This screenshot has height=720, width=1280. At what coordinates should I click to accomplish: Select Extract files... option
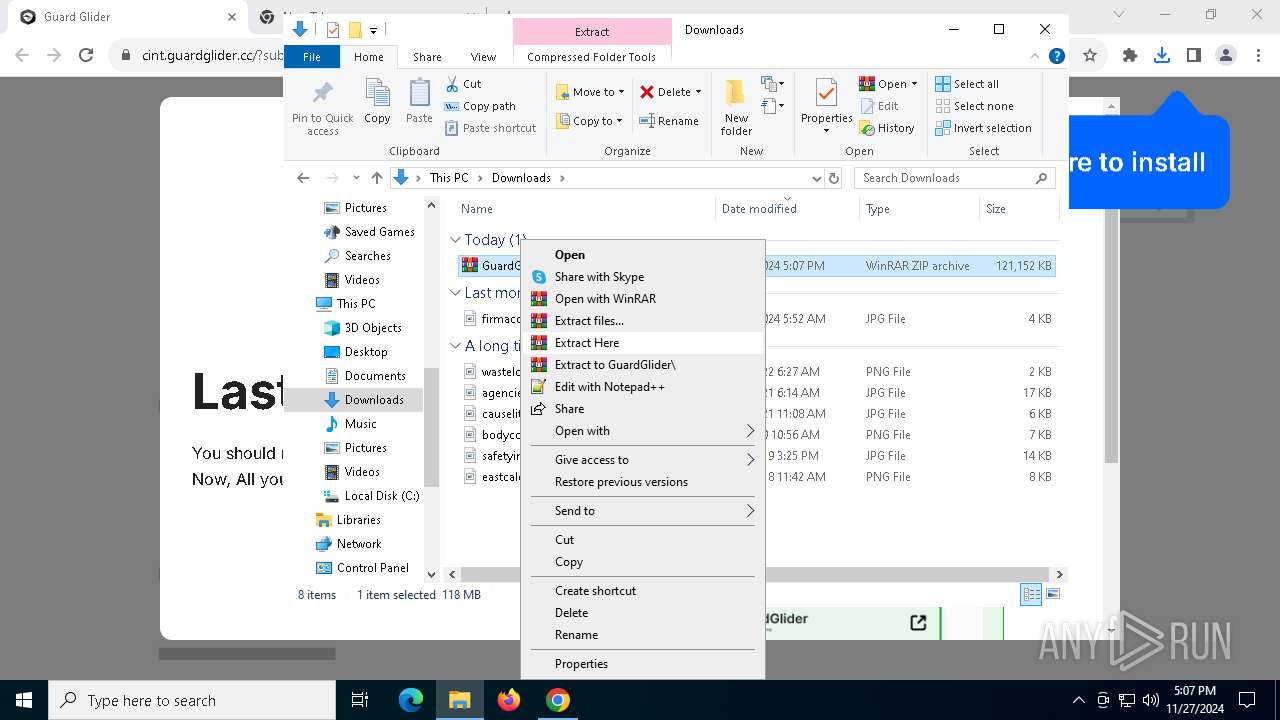643,321
